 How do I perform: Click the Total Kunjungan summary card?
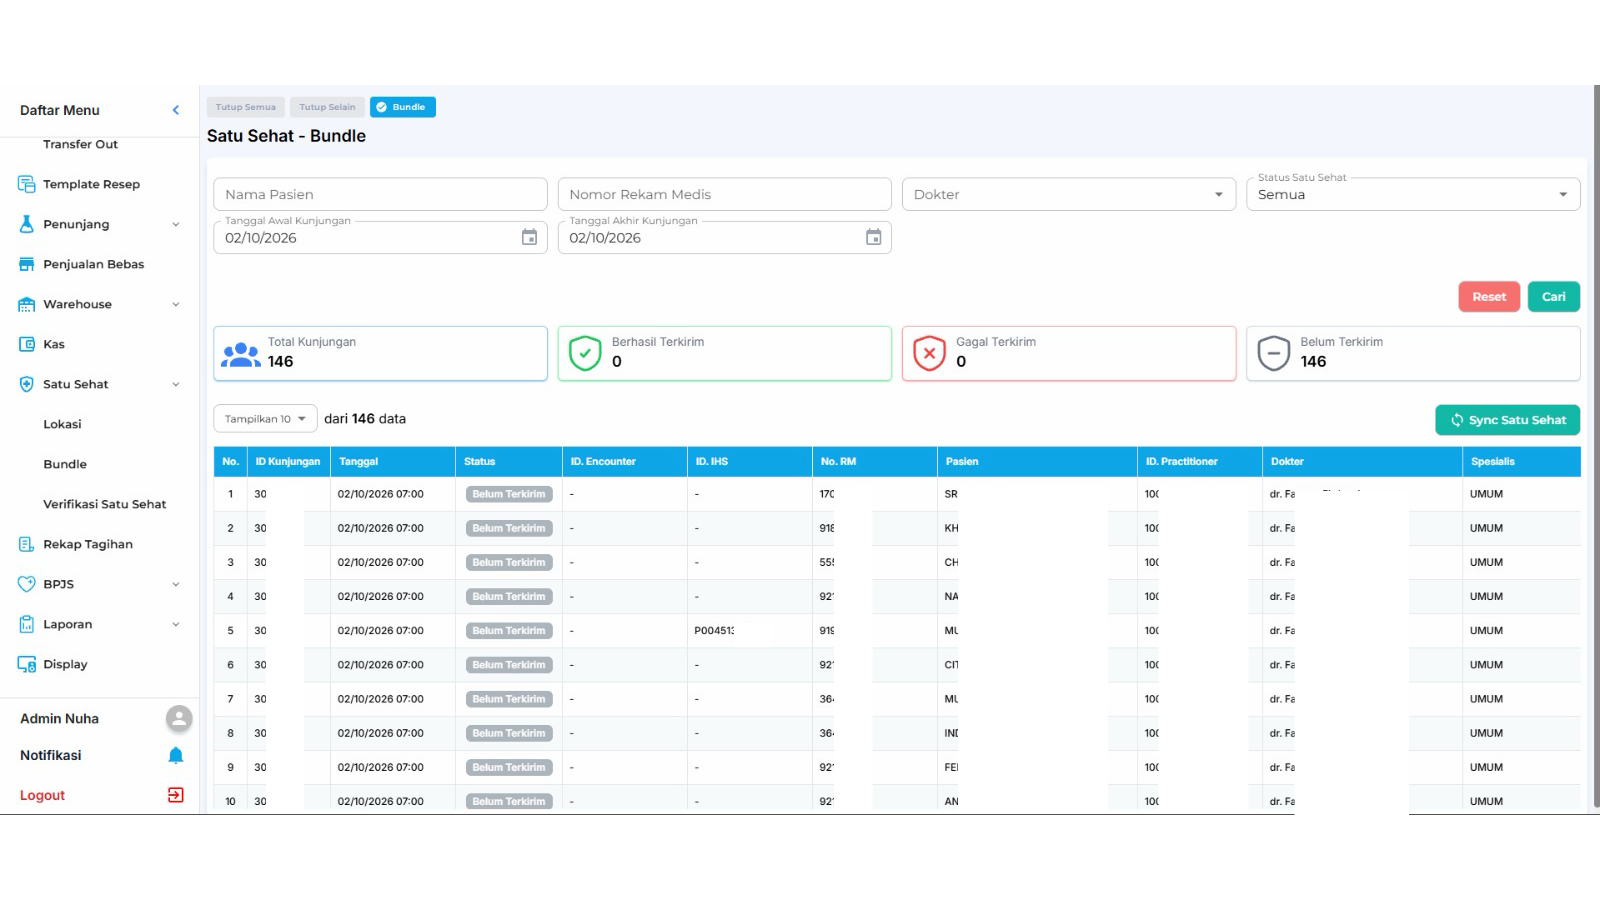380,353
